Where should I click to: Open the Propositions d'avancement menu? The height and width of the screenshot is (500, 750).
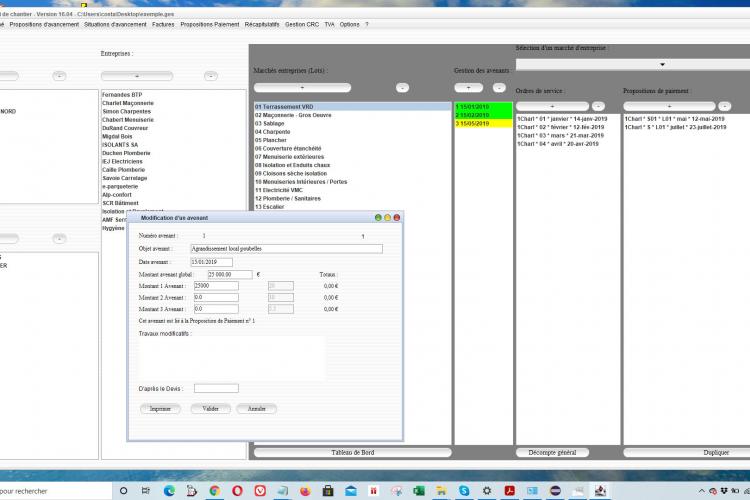(44, 24)
